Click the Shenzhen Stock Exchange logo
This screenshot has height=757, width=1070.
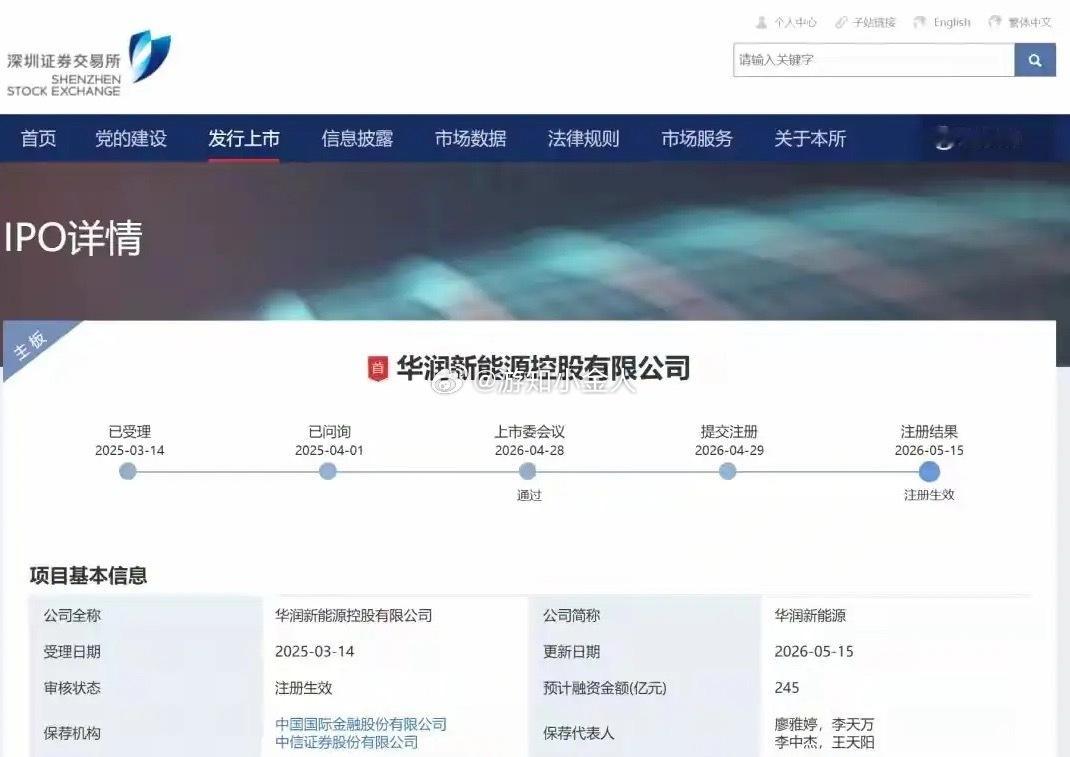[89, 63]
